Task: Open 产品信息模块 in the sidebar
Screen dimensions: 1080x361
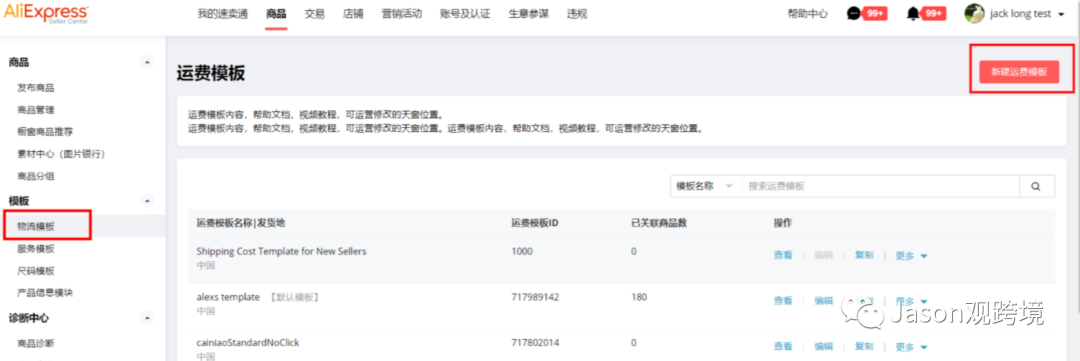Action: (45, 293)
